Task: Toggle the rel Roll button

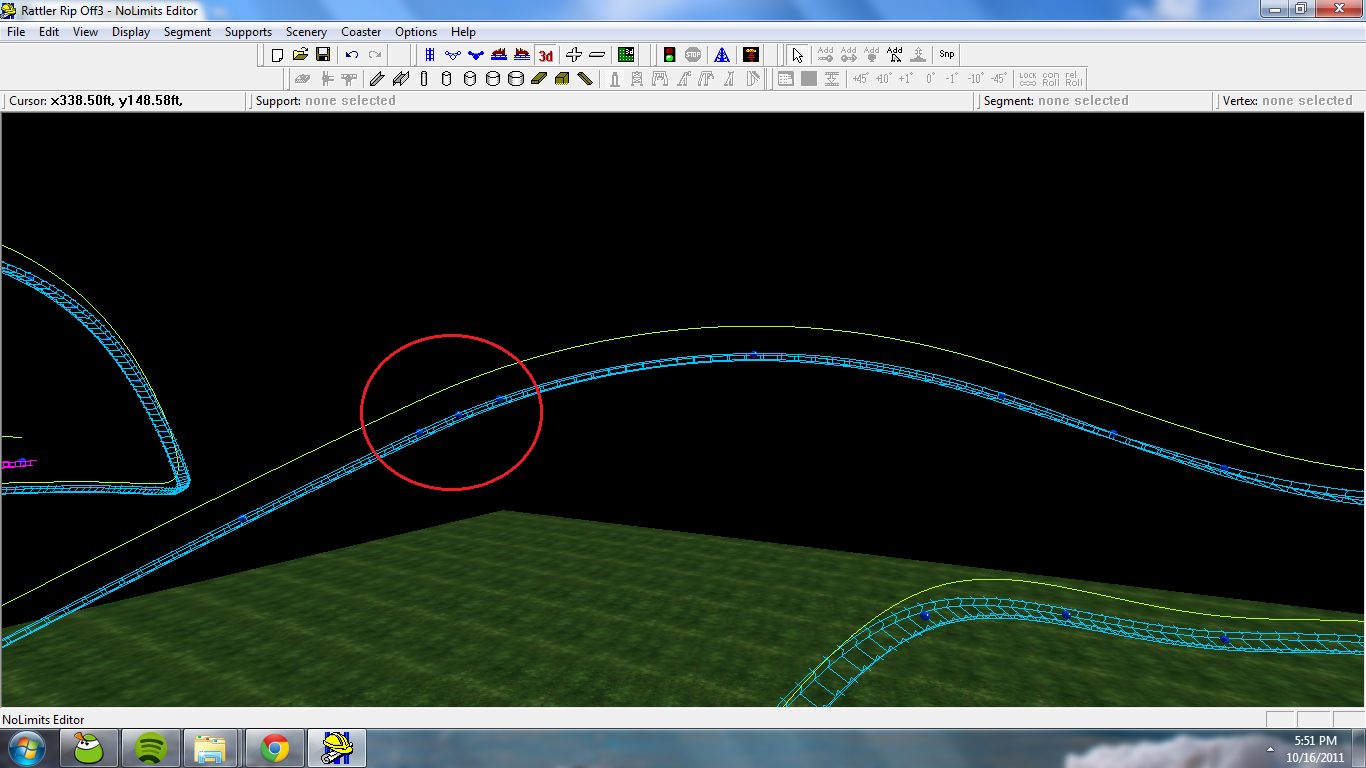Action: point(1074,78)
